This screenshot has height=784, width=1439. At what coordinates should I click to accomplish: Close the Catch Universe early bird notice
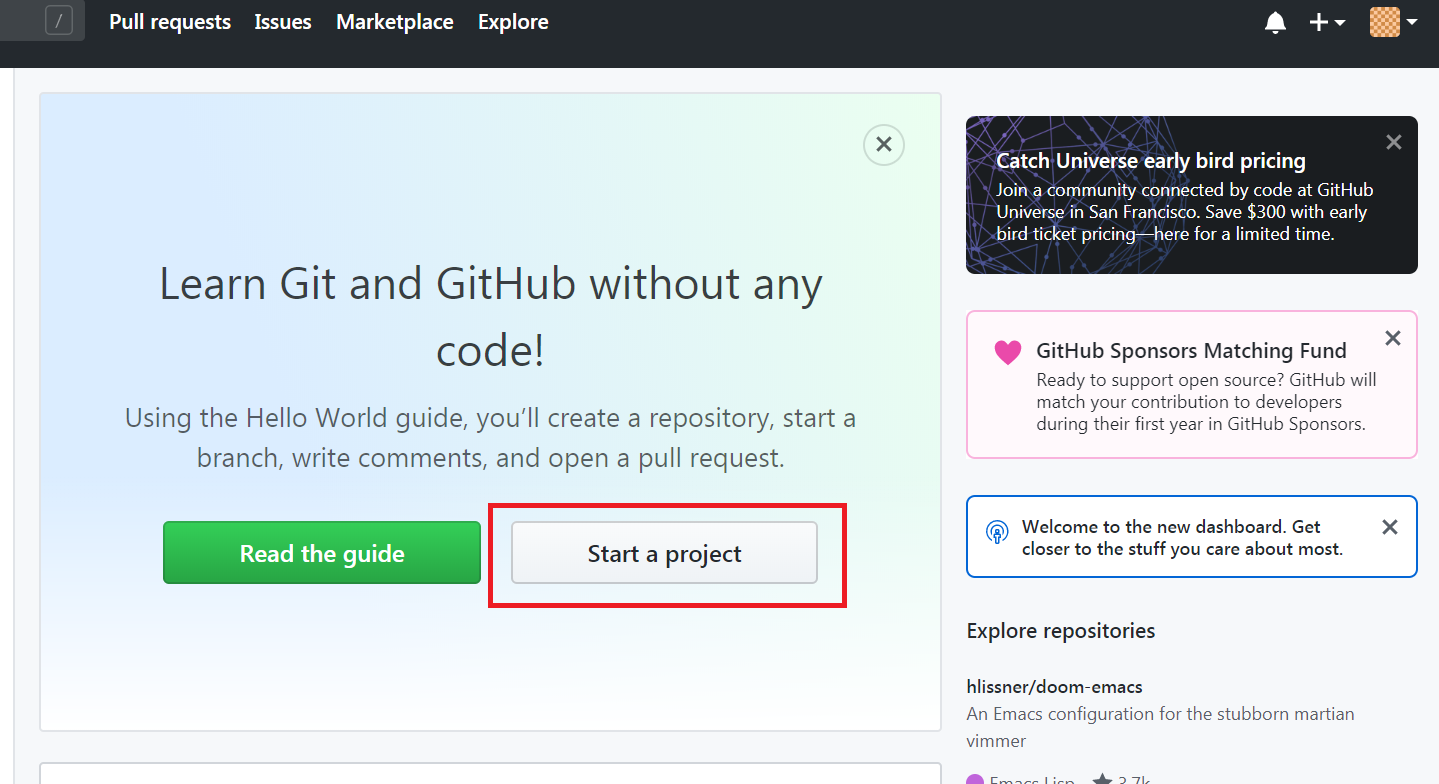(x=1394, y=143)
